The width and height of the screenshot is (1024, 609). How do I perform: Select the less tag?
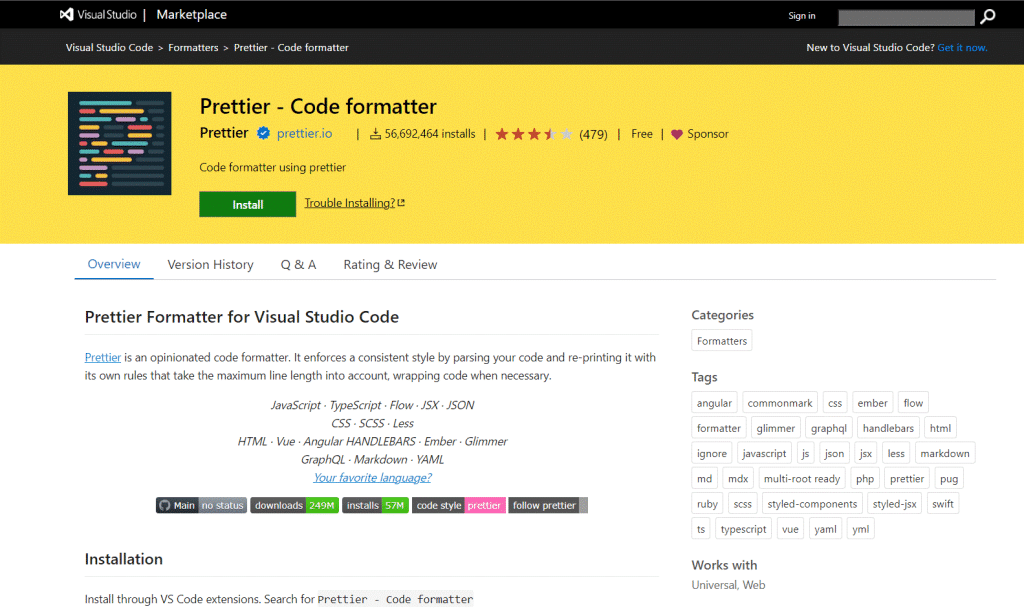(896, 453)
